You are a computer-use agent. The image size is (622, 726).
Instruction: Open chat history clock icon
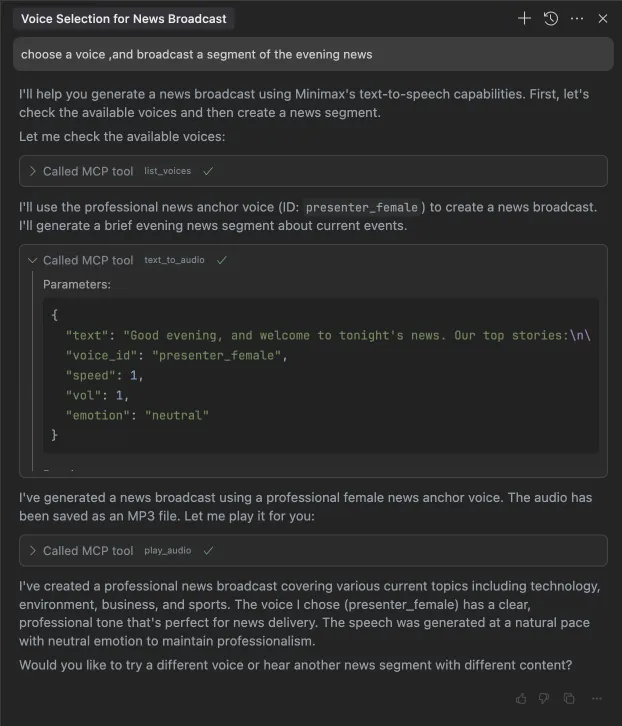(x=551, y=19)
